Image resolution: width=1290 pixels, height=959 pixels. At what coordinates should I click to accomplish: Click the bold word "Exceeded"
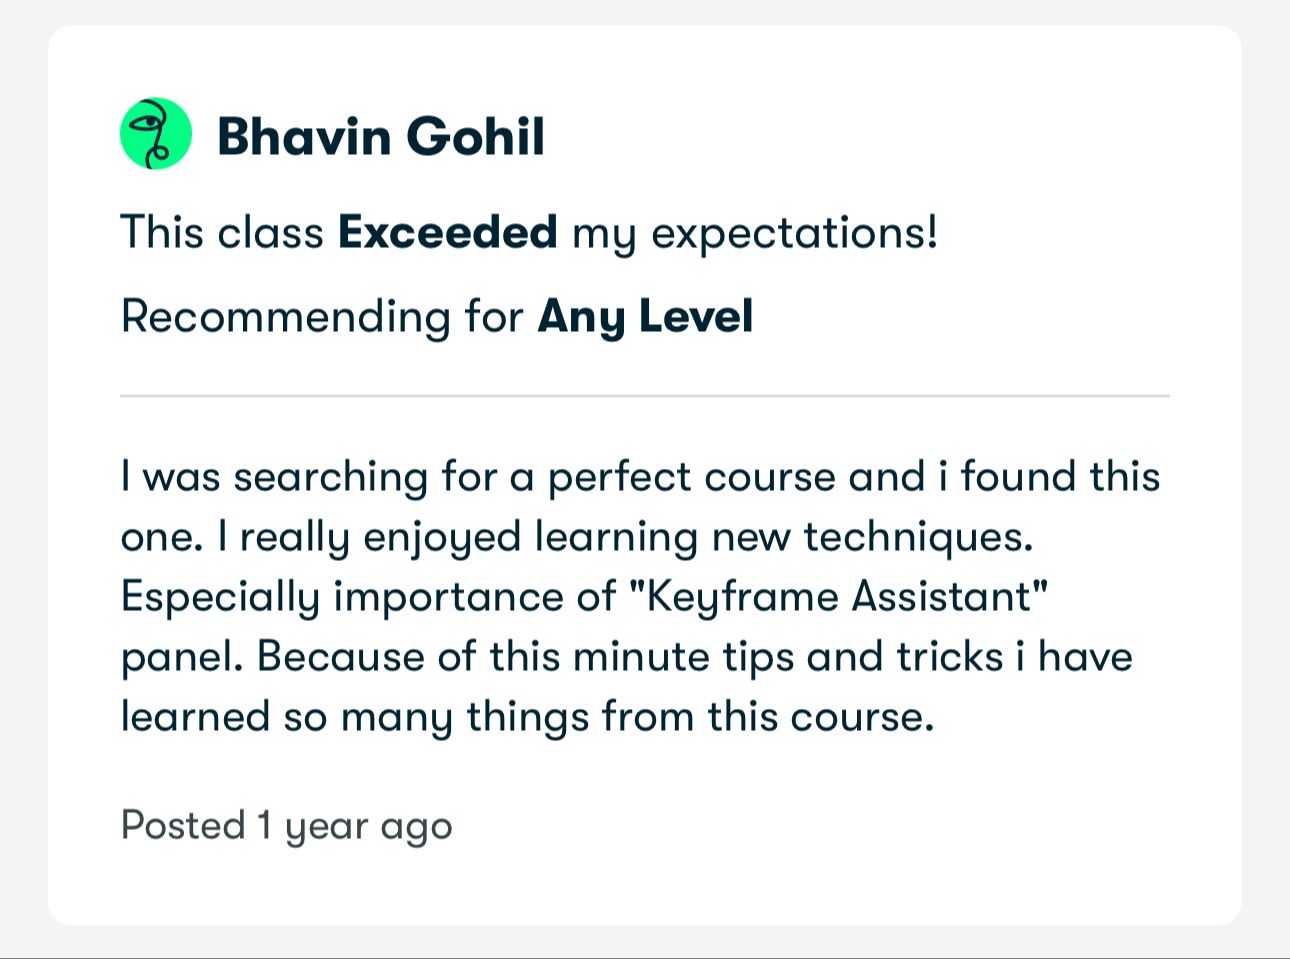point(447,233)
